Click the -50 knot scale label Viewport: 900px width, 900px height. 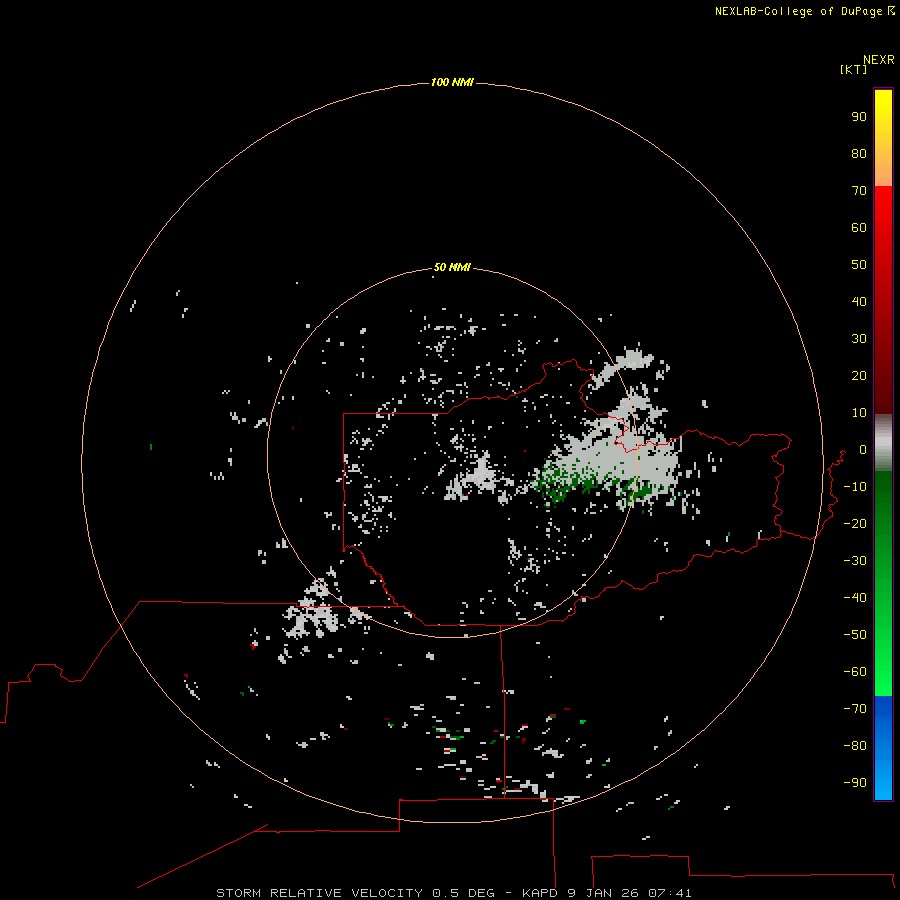tap(855, 635)
